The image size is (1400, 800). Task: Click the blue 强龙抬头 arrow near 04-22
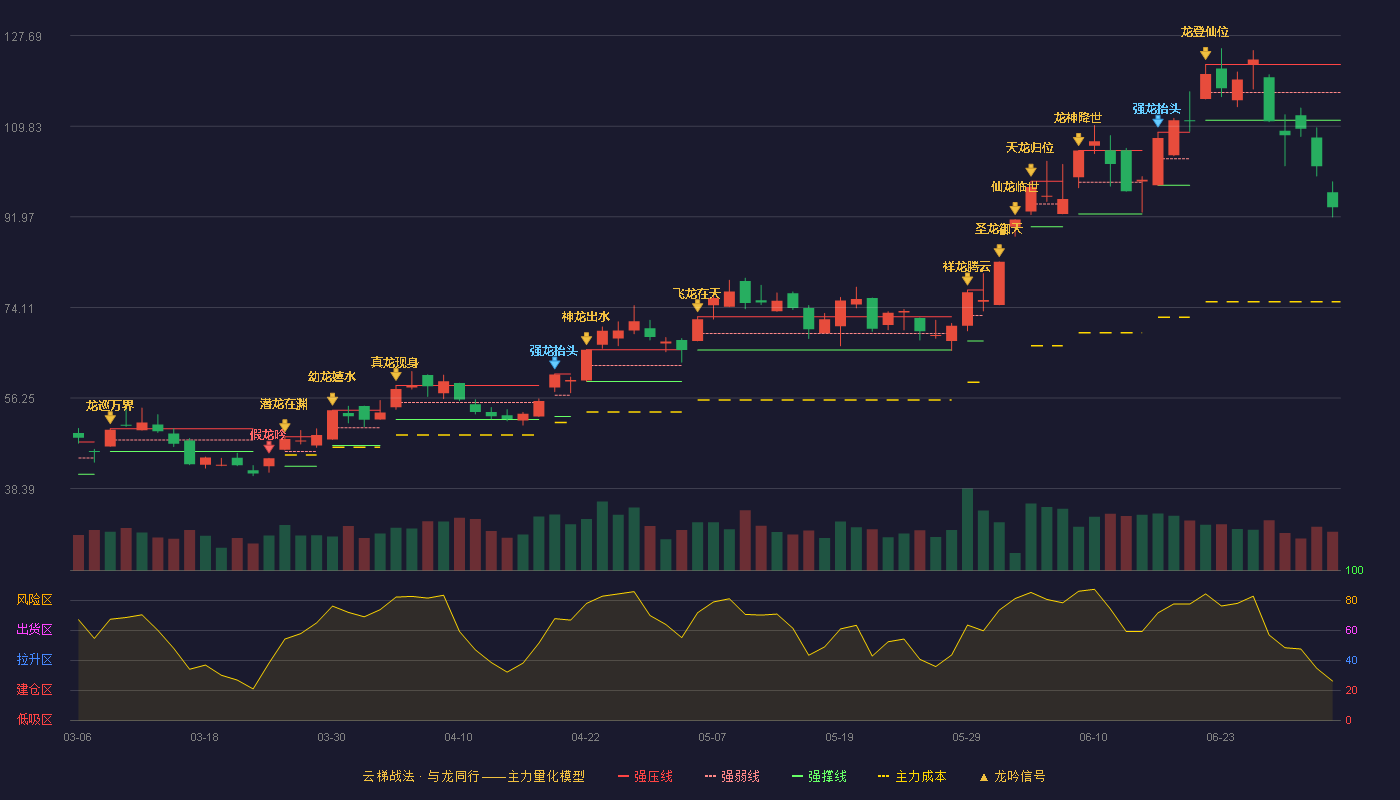click(x=554, y=363)
